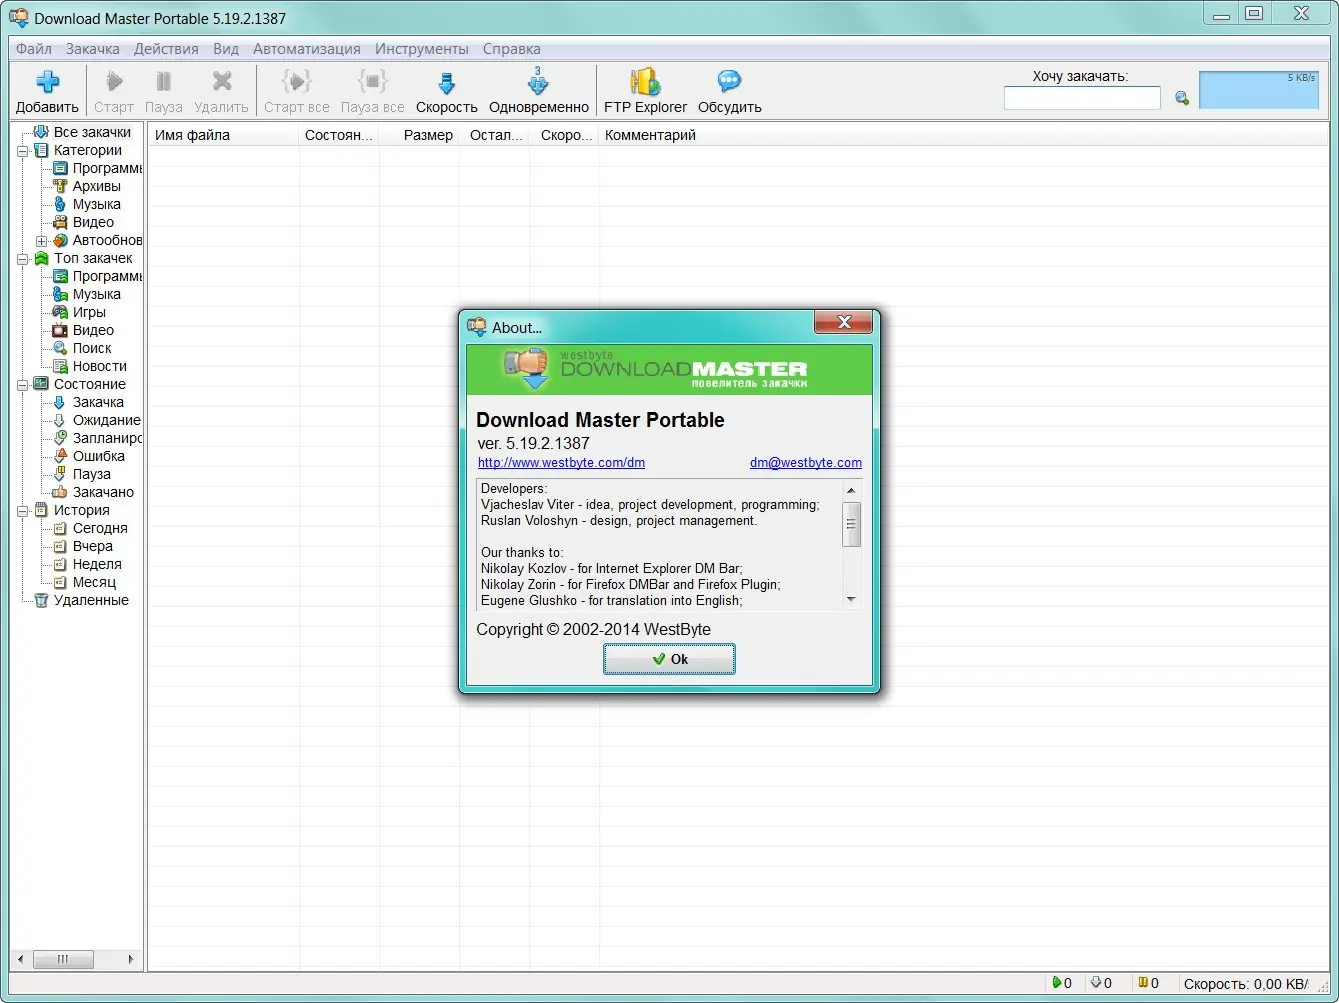Click the magnifier search icon beside Хочу закачать
Screen dimensions: 1339x1003
pyautogui.click(x=1181, y=97)
